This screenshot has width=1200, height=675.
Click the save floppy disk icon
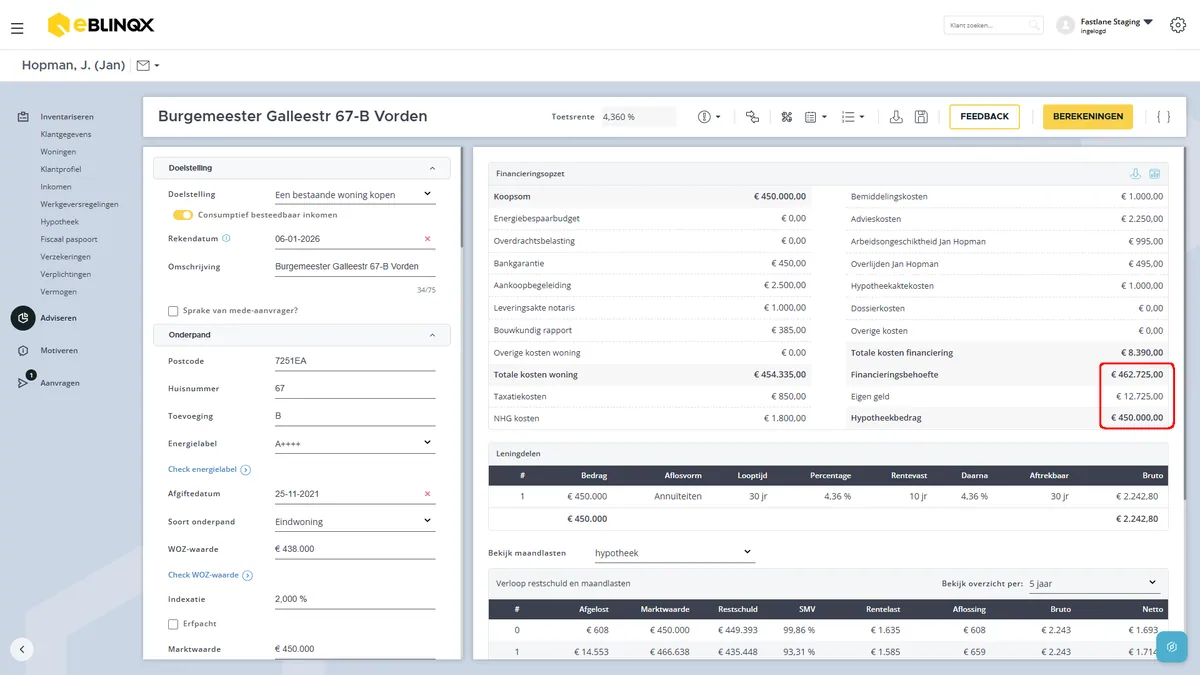click(921, 117)
